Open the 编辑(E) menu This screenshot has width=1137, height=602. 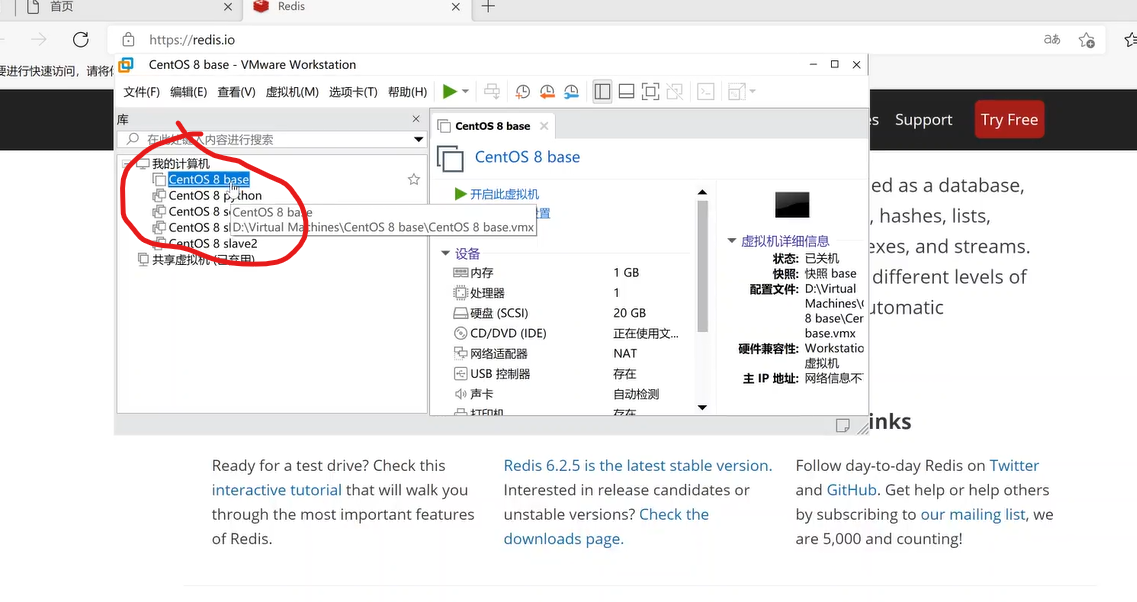click(x=189, y=92)
